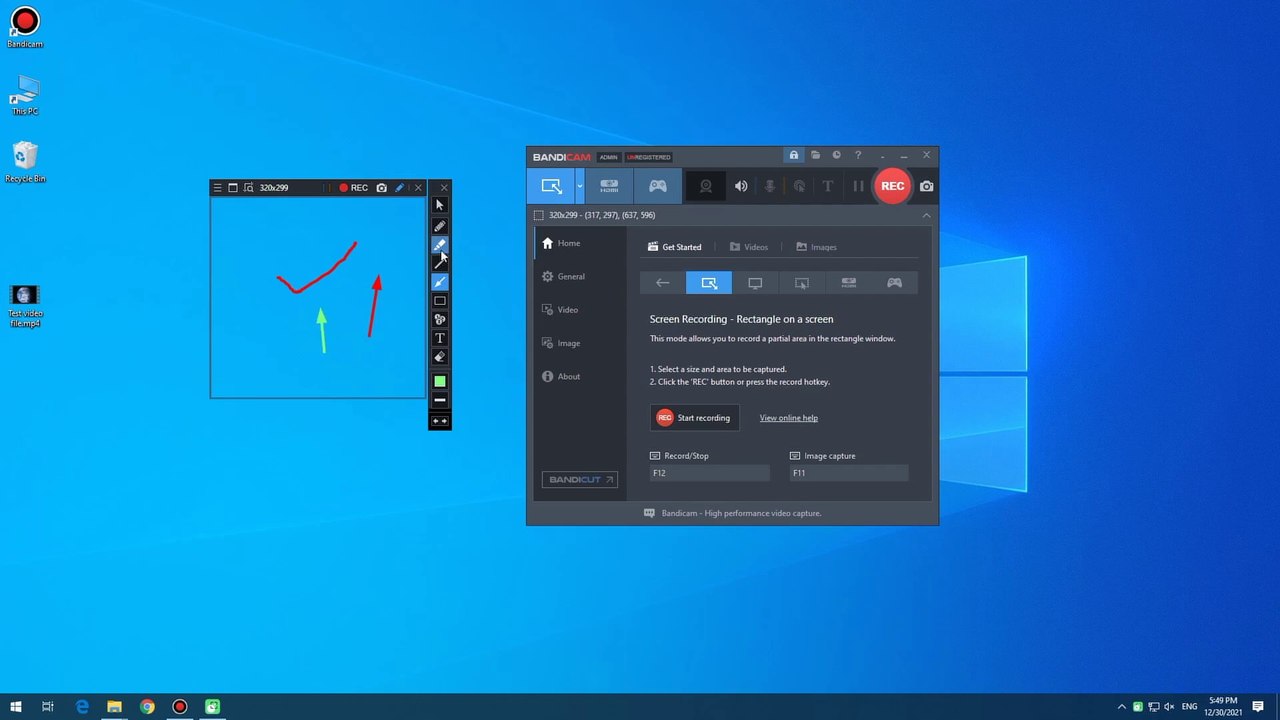Screen dimensions: 1280x720
Task: Click the find window selector icon
Action: [x=248, y=188]
